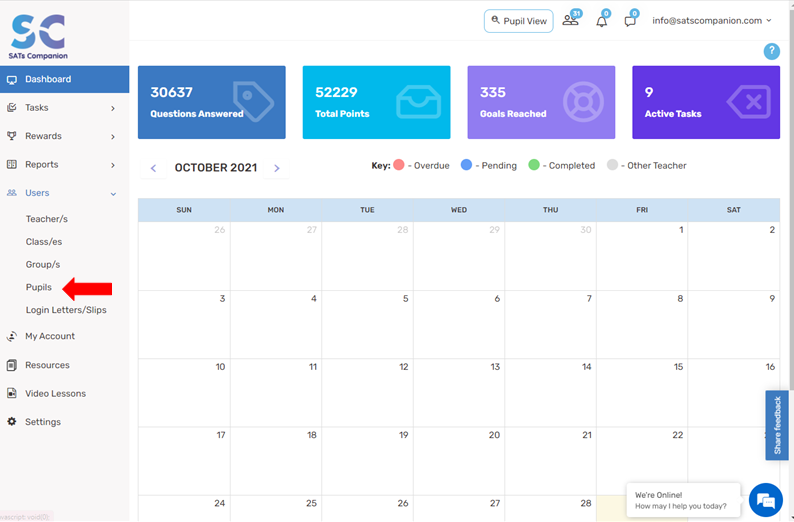Open the messages chat bubble icon

pos(630,21)
